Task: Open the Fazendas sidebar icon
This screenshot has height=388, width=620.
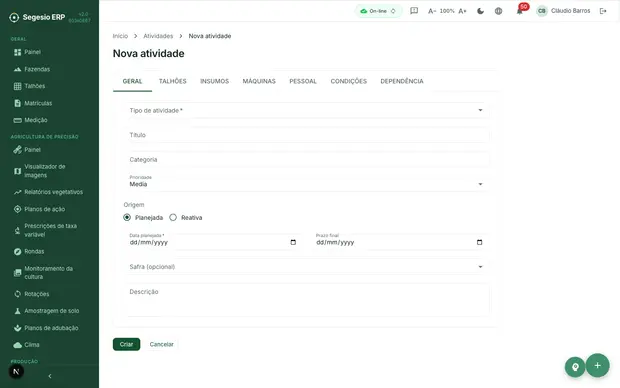Action: (x=17, y=69)
